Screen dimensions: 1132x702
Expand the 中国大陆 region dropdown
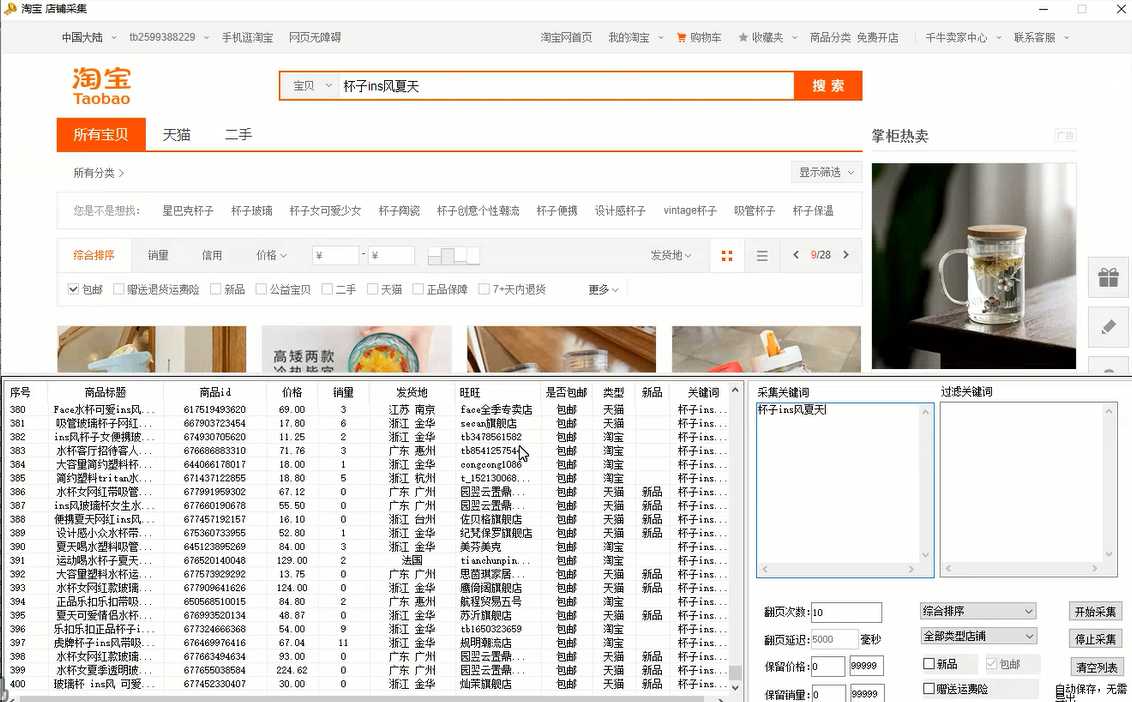coord(88,38)
